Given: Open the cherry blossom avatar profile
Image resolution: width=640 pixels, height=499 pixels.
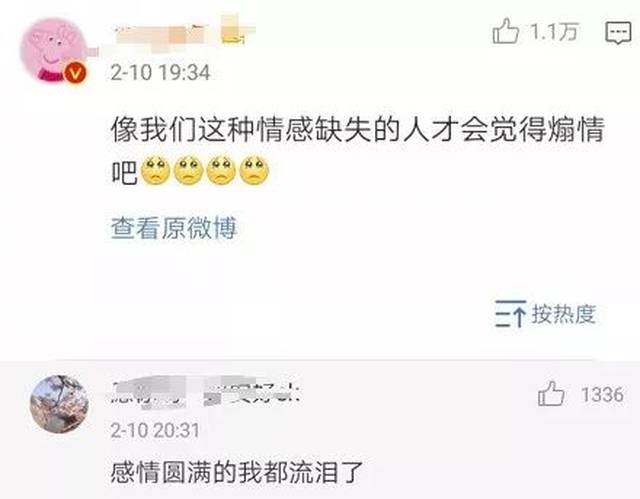Looking at the screenshot, I should pyautogui.click(x=60, y=404).
